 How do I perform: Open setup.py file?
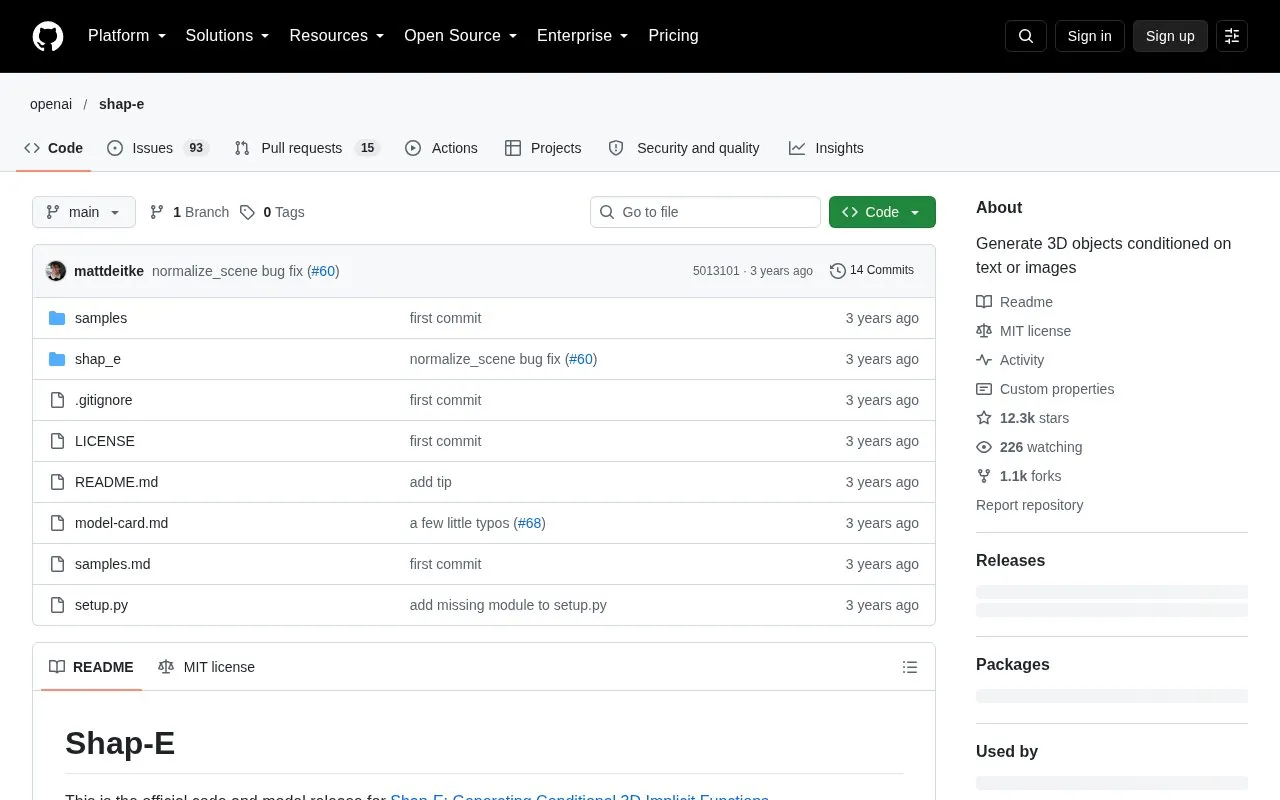(101, 605)
